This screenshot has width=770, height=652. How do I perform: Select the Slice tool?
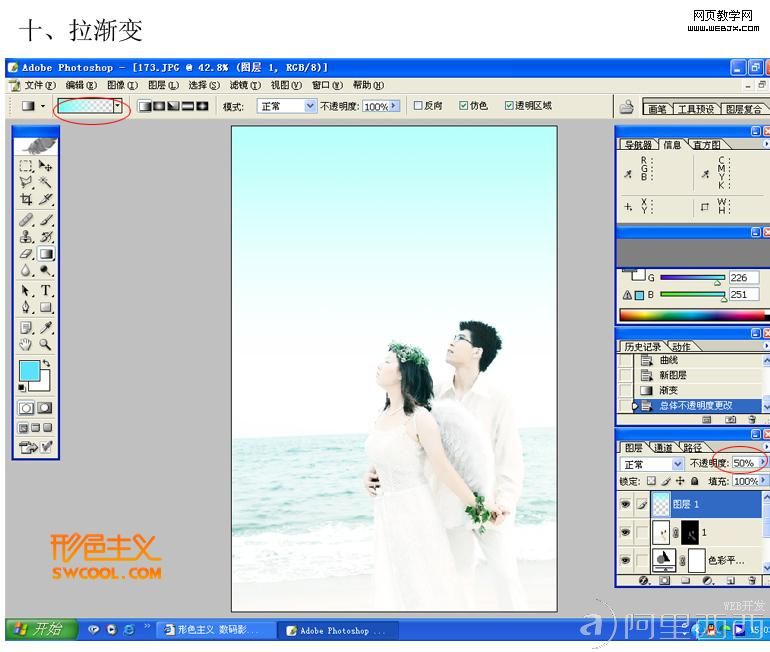[x=46, y=199]
